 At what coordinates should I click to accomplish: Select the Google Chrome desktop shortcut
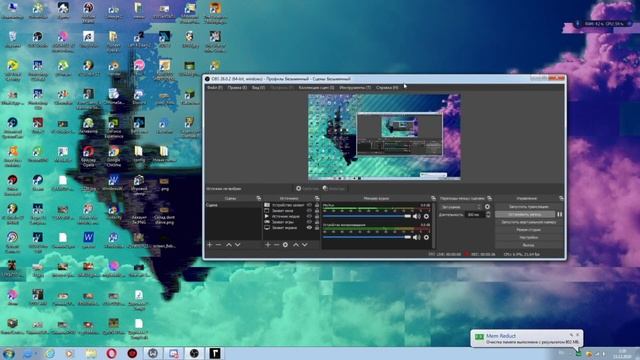point(113,156)
